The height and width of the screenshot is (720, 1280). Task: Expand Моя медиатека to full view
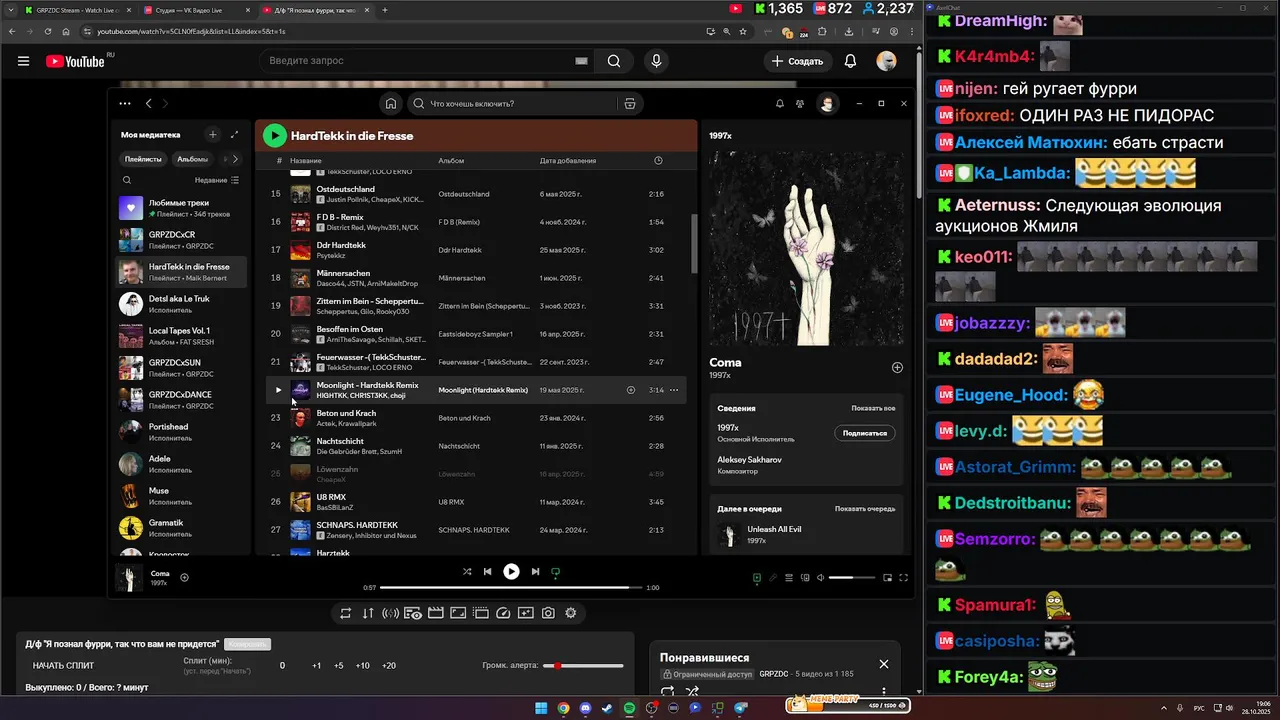coord(235,134)
